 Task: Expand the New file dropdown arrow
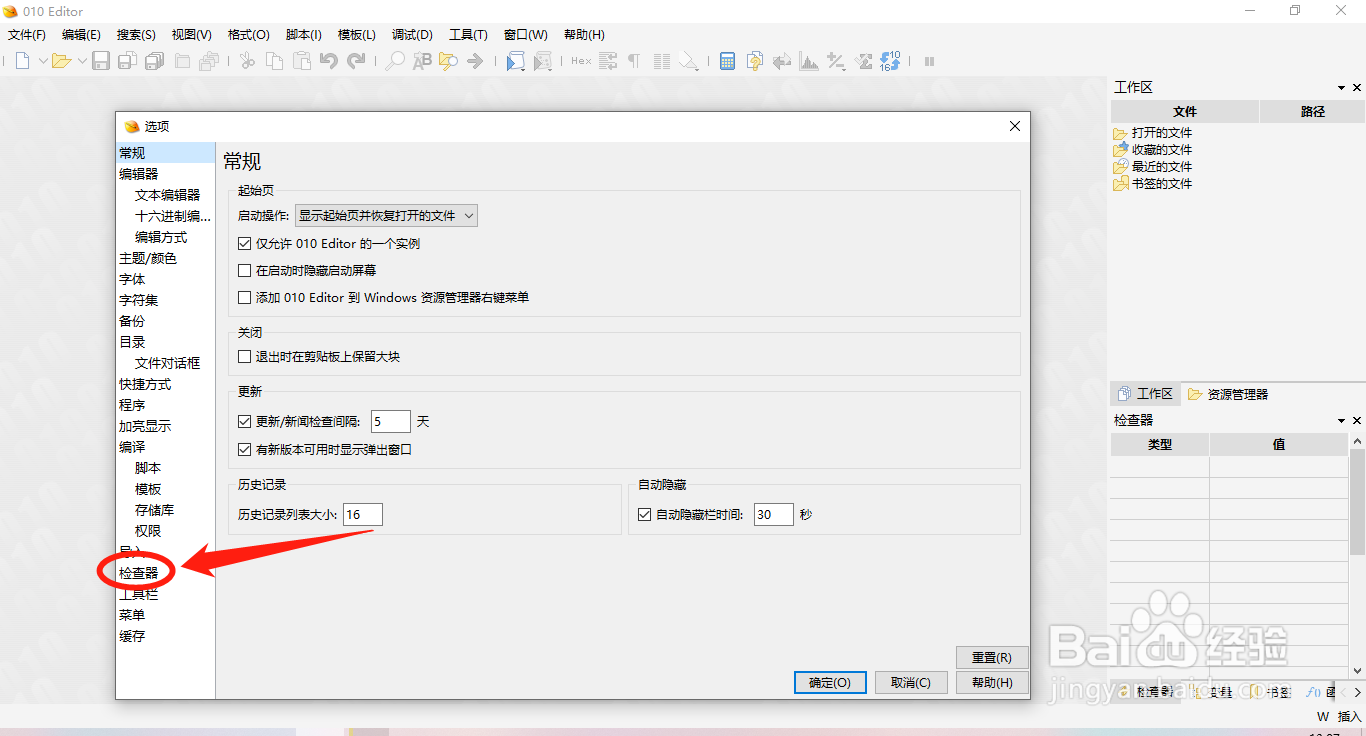tap(43, 61)
